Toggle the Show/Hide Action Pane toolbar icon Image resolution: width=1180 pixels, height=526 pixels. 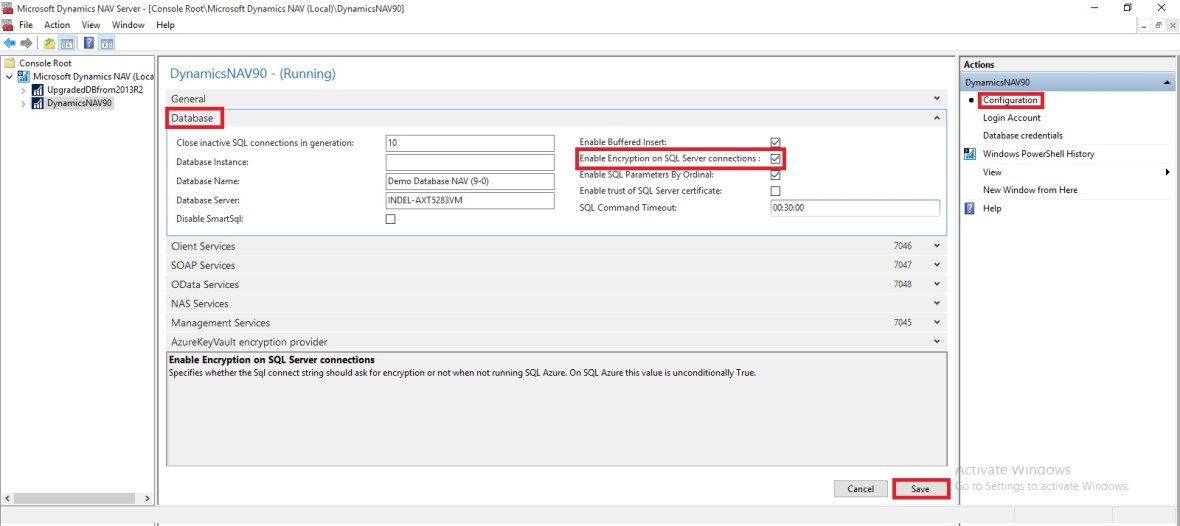pyautogui.click(x=106, y=43)
